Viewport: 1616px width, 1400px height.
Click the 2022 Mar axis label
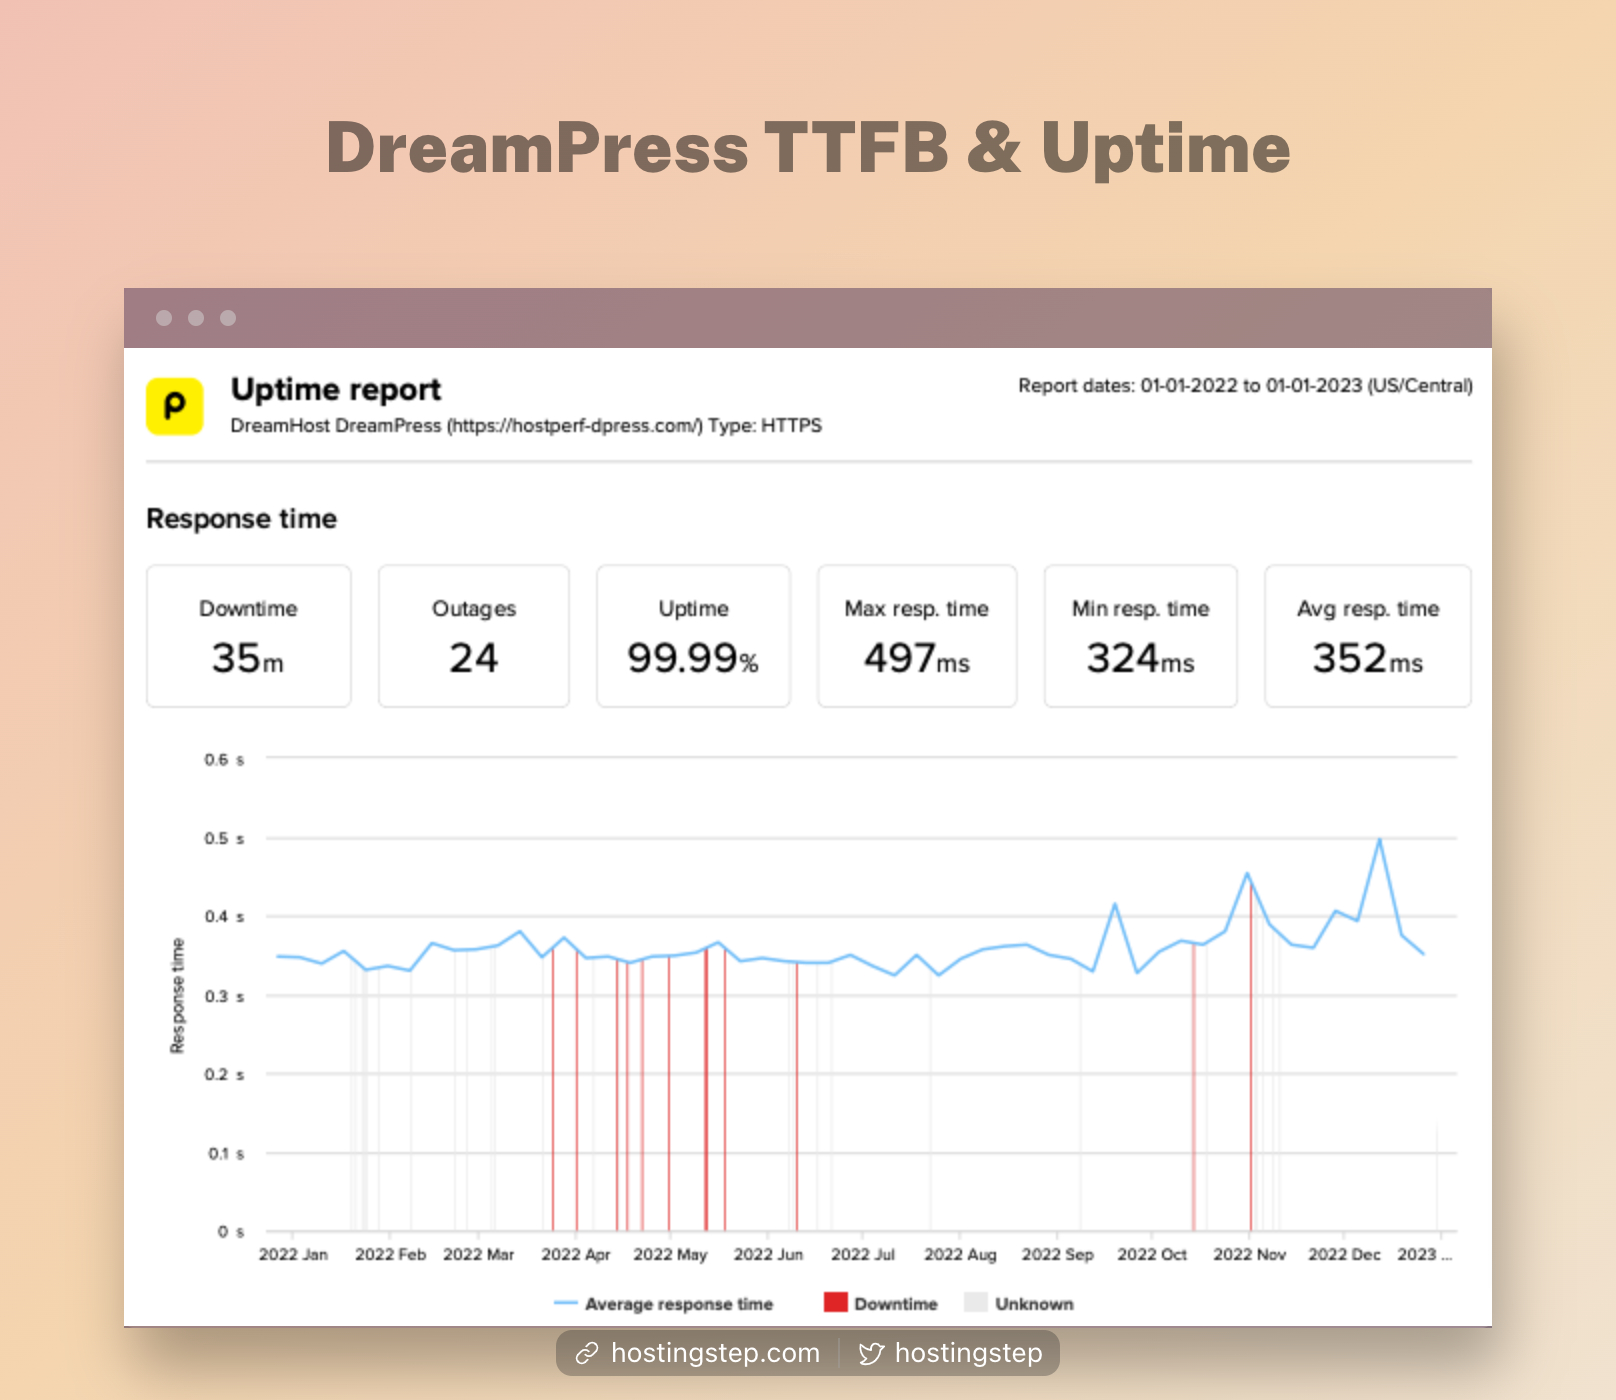tap(478, 1254)
